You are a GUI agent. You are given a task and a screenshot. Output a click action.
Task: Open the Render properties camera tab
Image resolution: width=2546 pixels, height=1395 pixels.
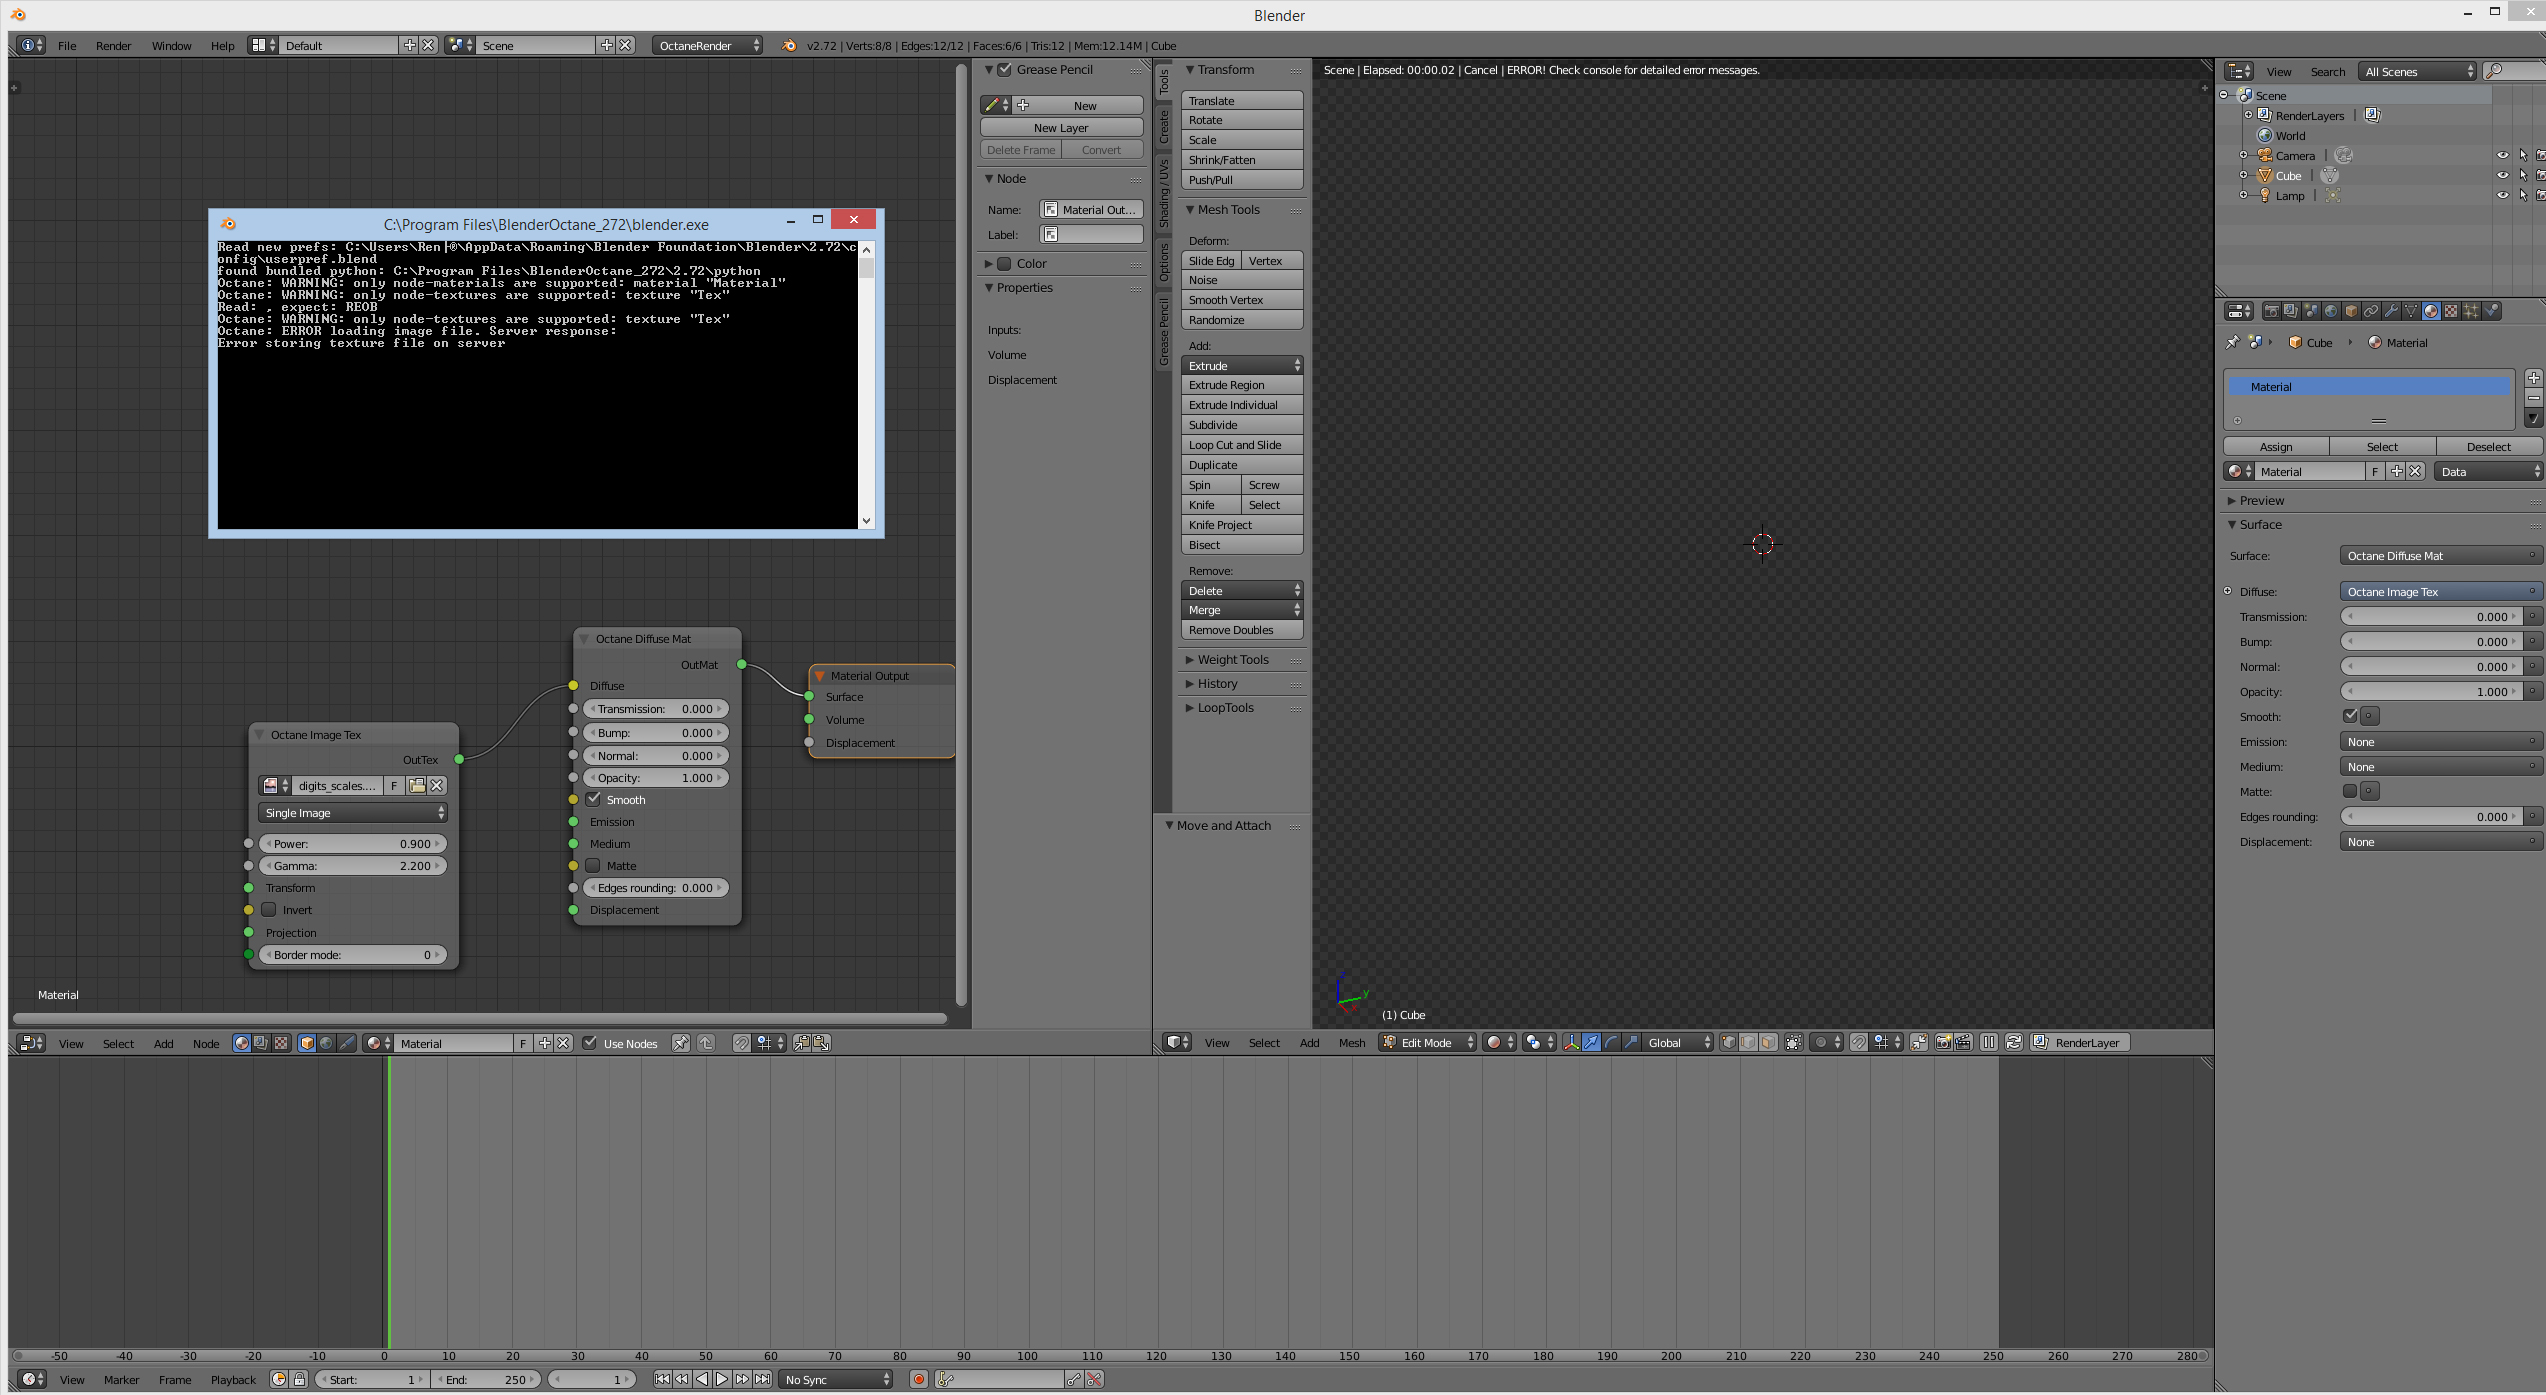click(x=2272, y=311)
